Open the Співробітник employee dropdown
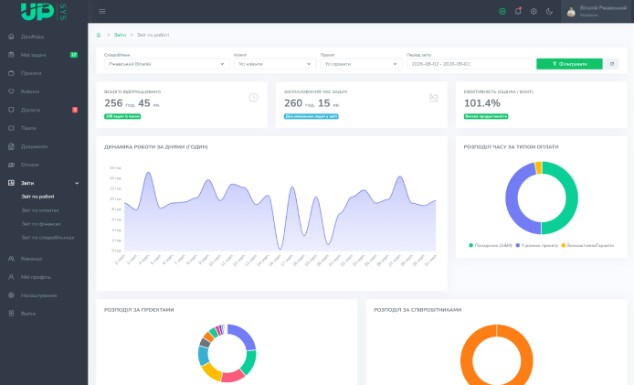The image size is (634, 385). point(166,64)
